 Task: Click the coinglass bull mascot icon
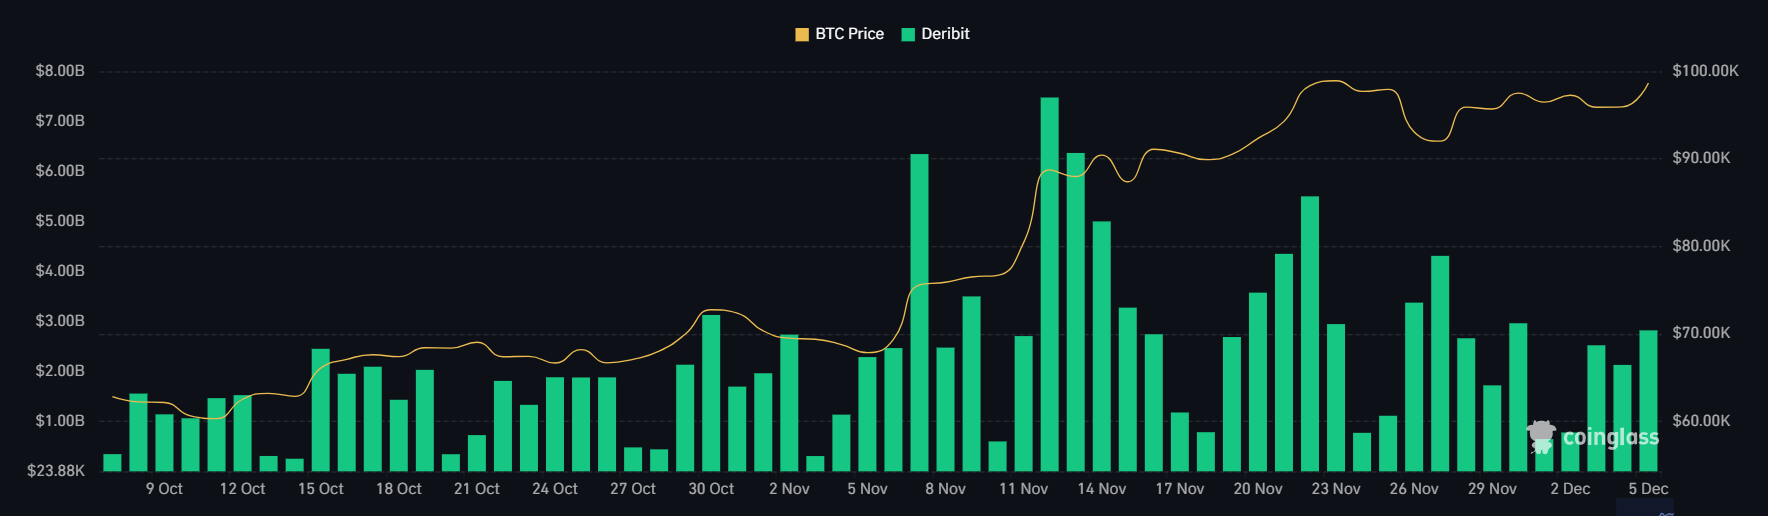point(1541,436)
